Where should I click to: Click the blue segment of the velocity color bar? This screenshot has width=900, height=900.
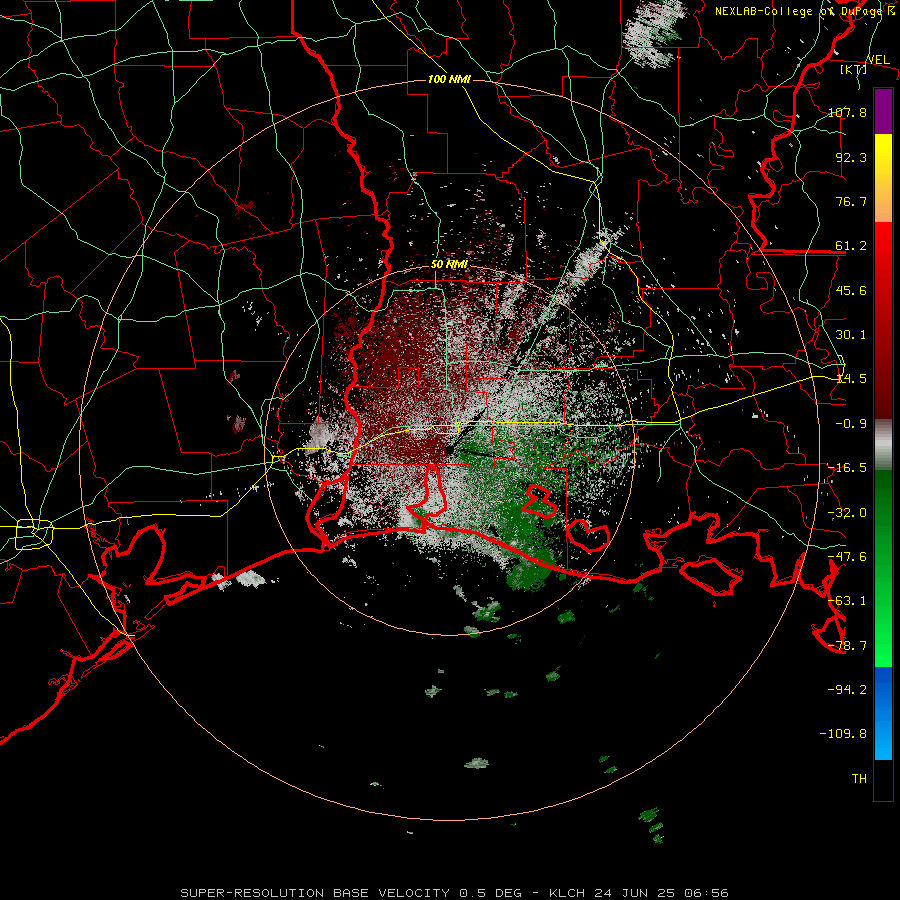[x=883, y=713]
